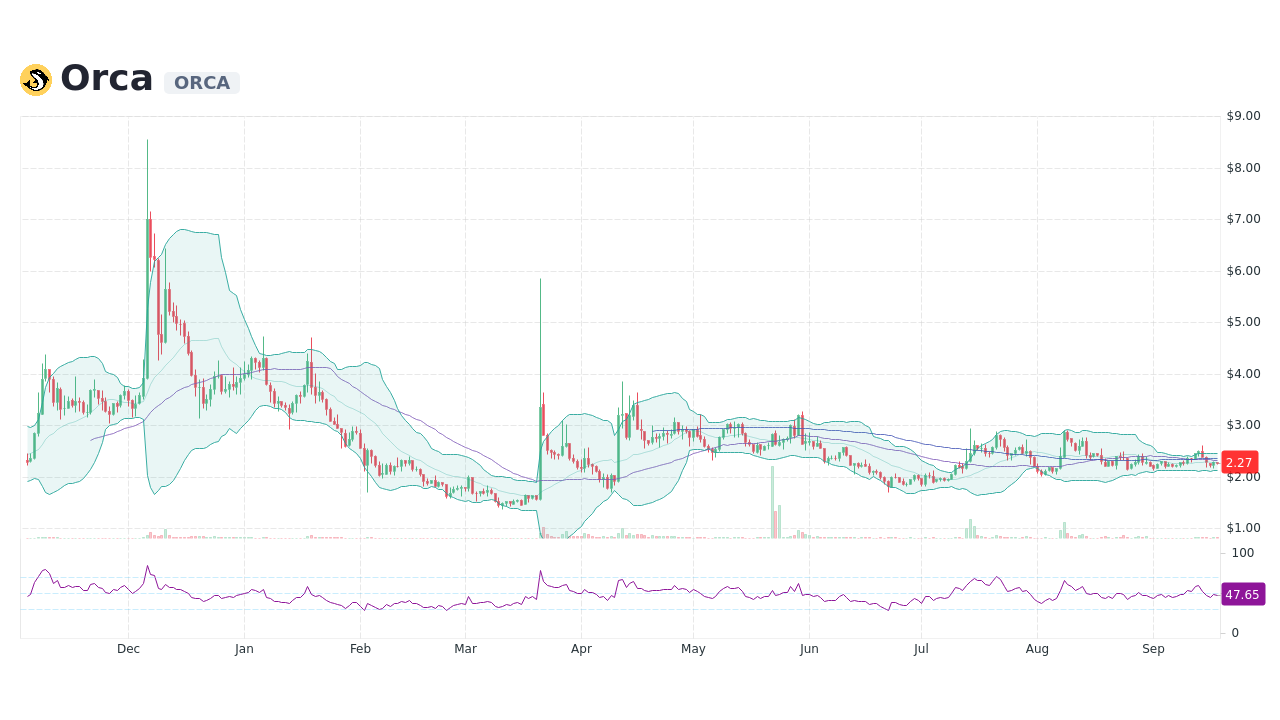Image resolution: width=1280 pixels, height=720 pixels.
Task: Click the red current price label 2.27
Action: tap(1239, 462)
